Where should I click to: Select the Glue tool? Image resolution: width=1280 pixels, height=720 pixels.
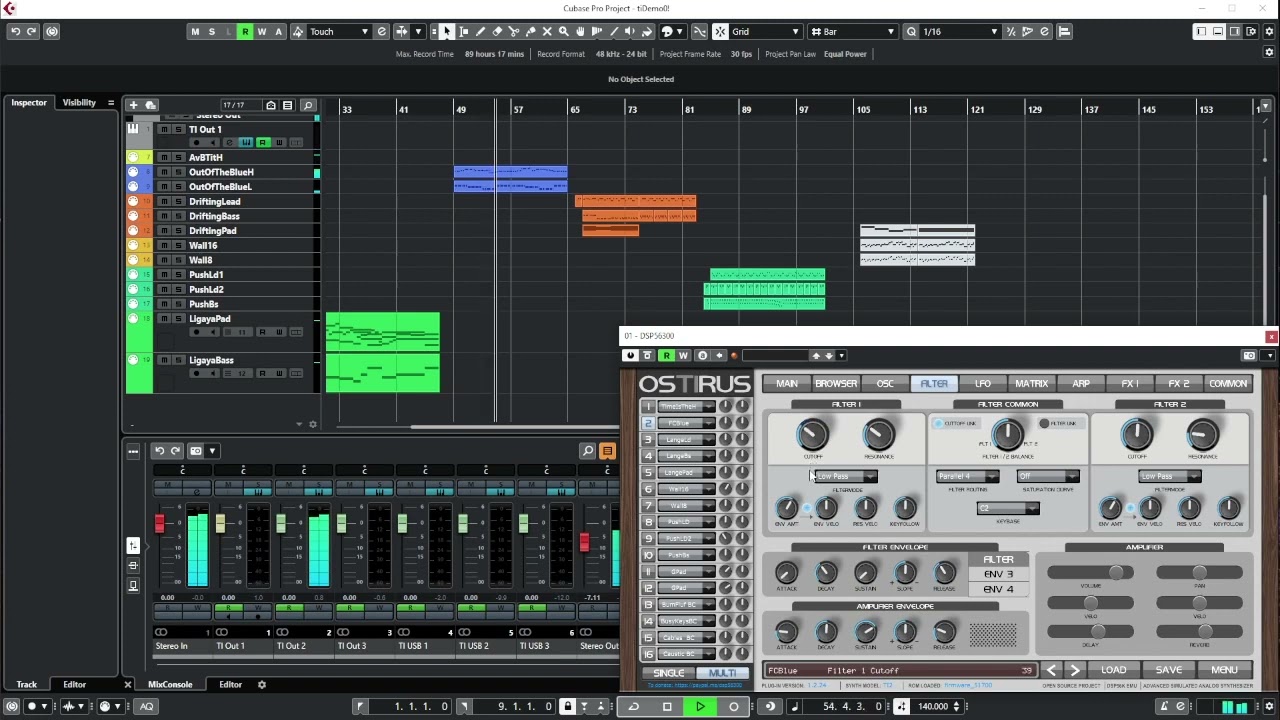pos(530,31)
